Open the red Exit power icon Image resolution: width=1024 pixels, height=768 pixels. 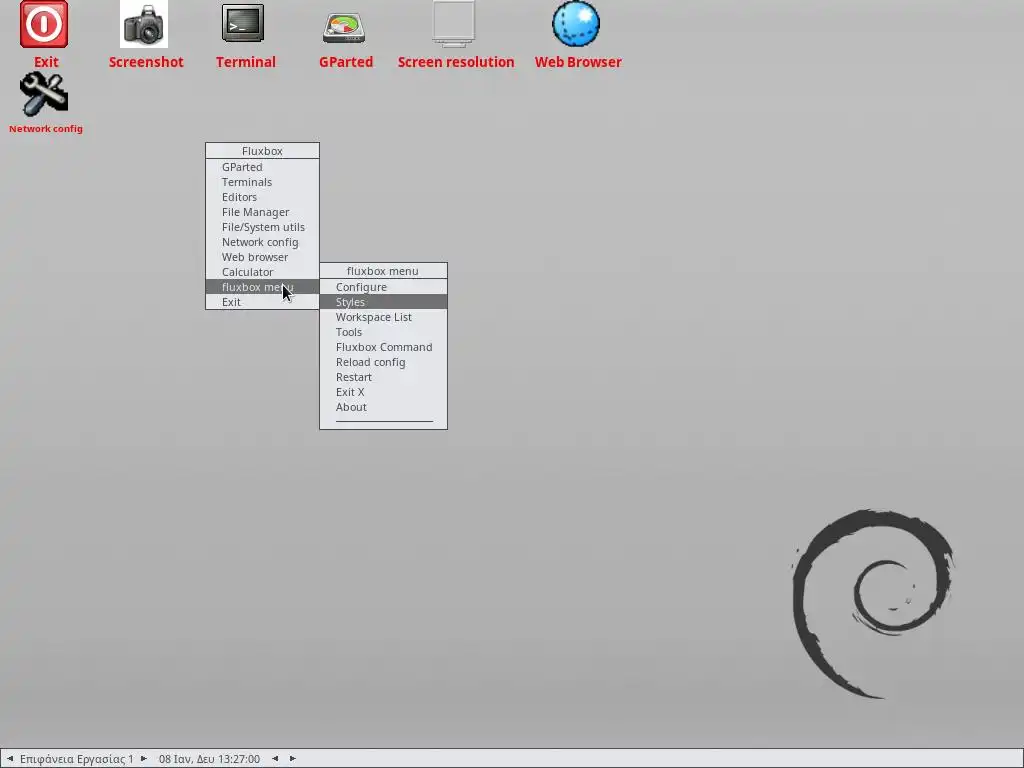point(44,24)
